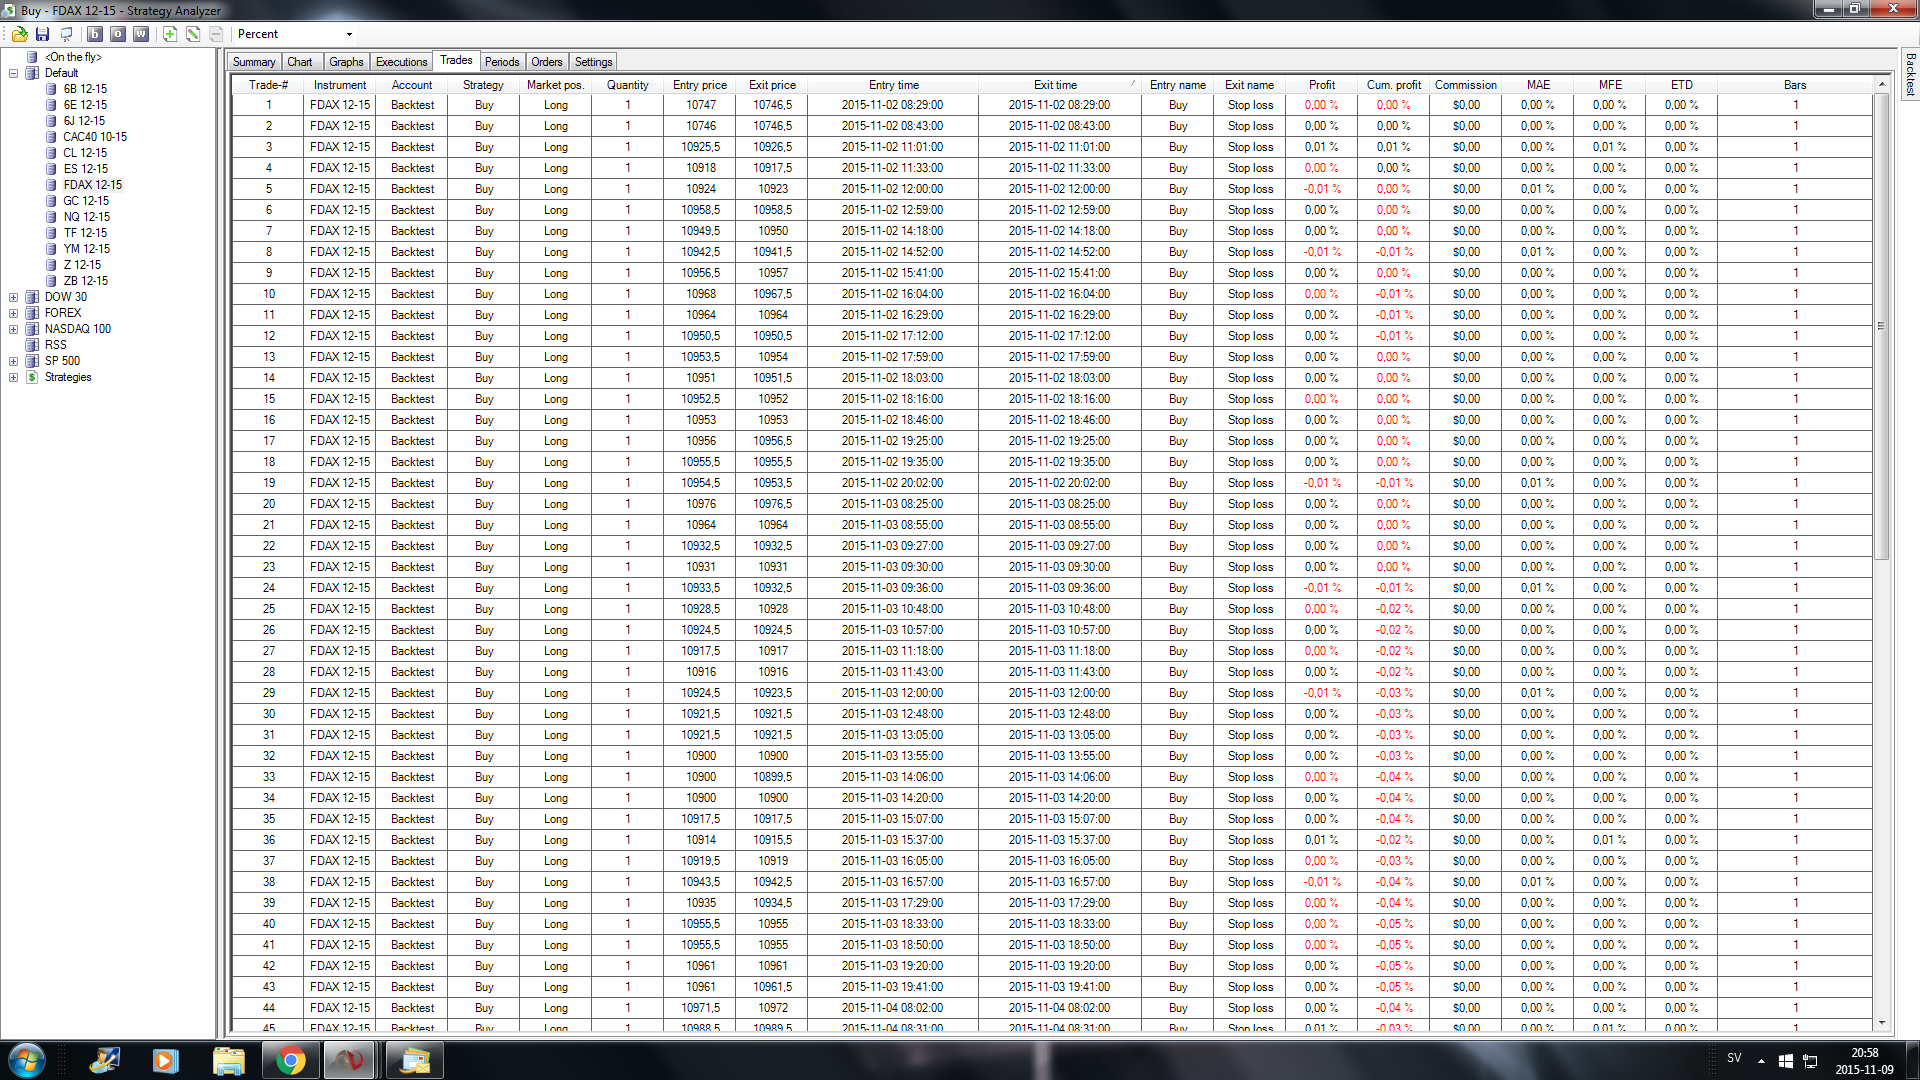Image resolution: width=1920 pixels, height=1080 pixels.
Task: Open the Executions tab
Action: [401, 62]
